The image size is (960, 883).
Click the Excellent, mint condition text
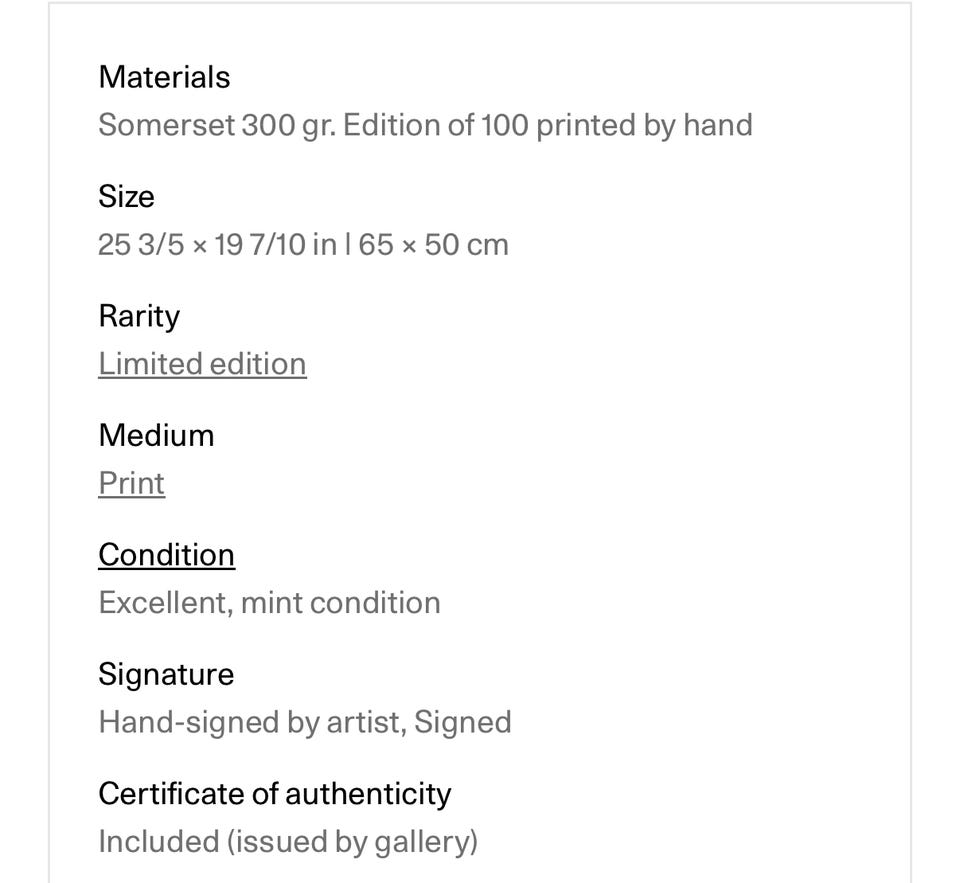click(269, 603)
